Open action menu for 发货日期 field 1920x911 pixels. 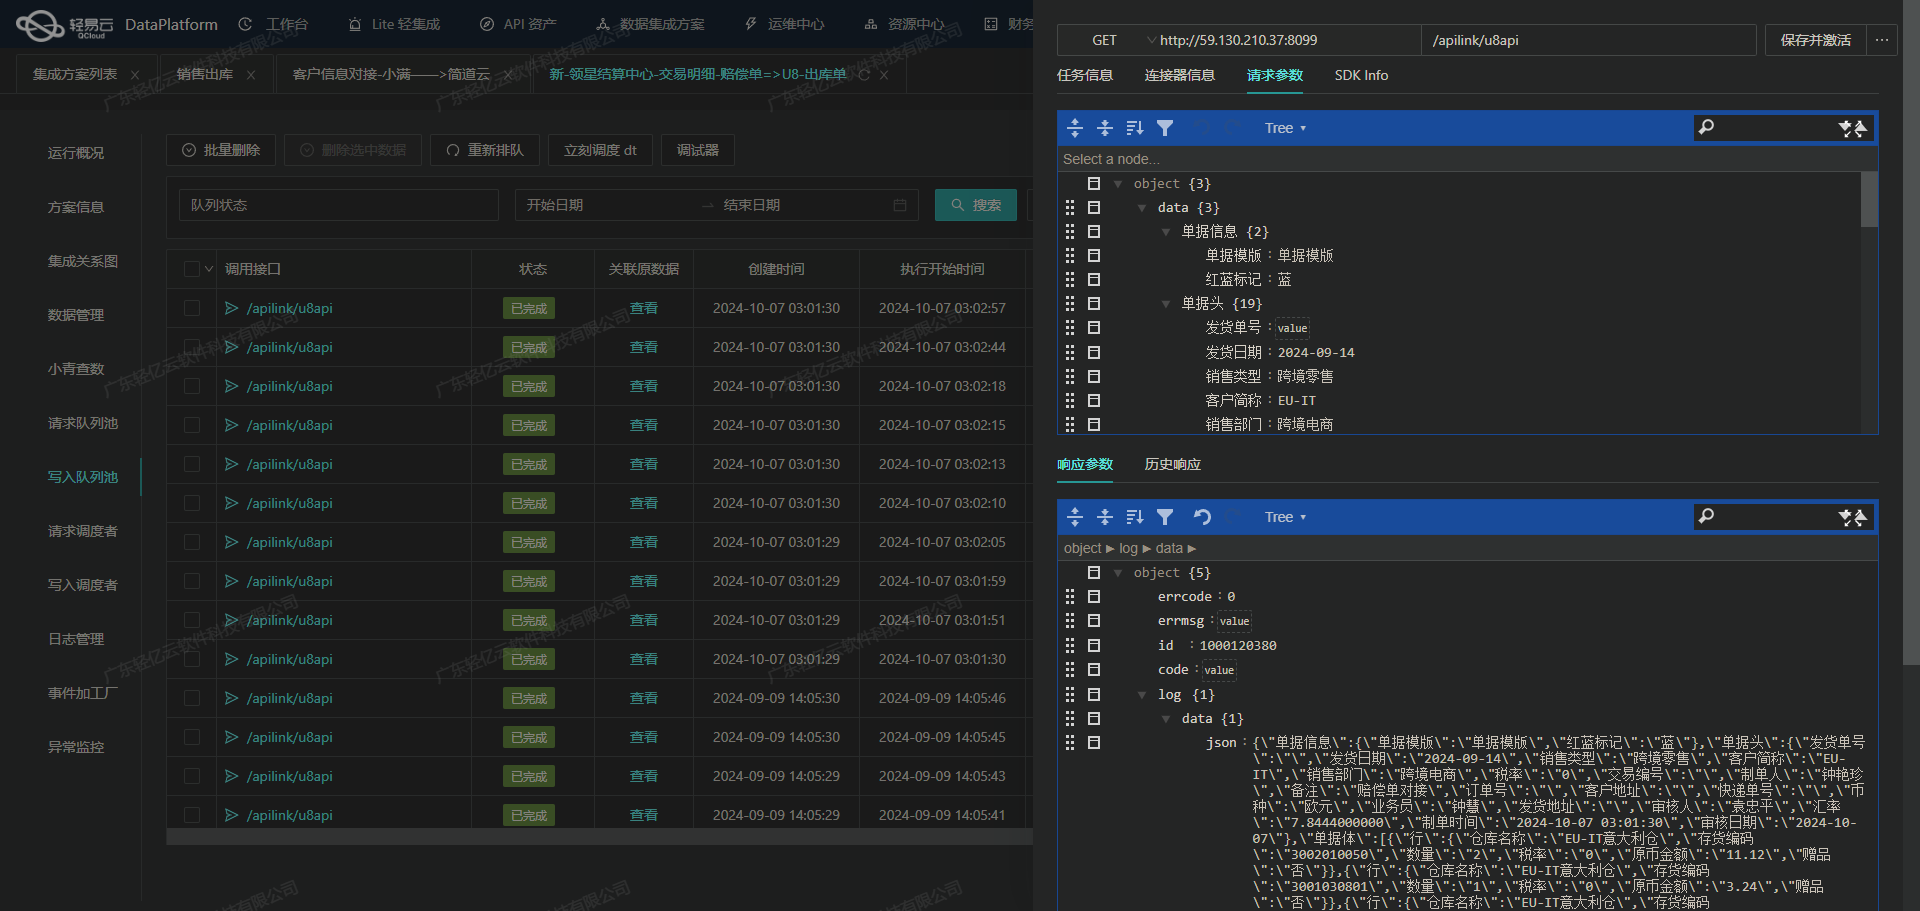click(x=1094, y=352)
